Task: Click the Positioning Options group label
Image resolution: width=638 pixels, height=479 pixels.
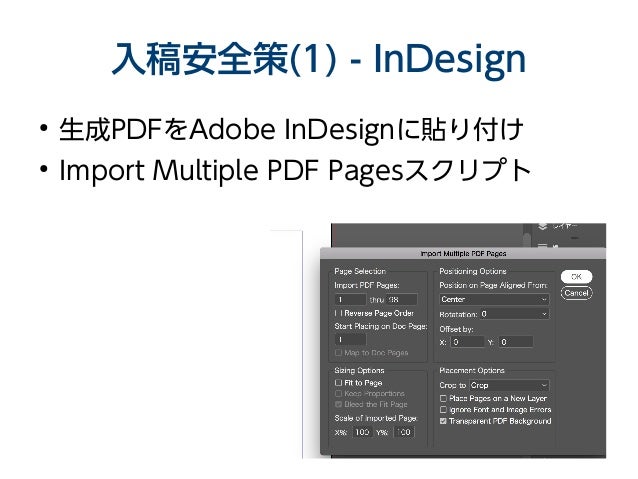Action: click(473, 271)
